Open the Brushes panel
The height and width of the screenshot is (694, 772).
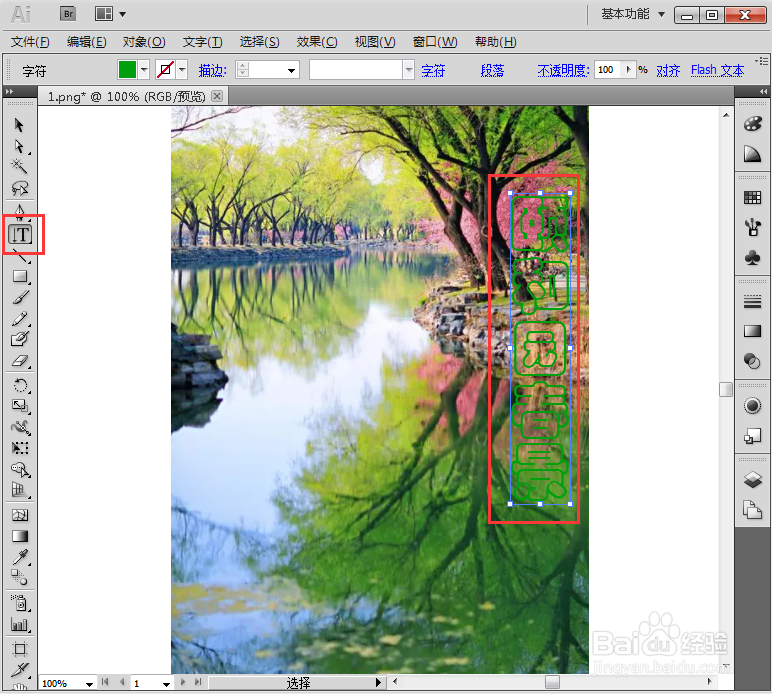[752, 227]
